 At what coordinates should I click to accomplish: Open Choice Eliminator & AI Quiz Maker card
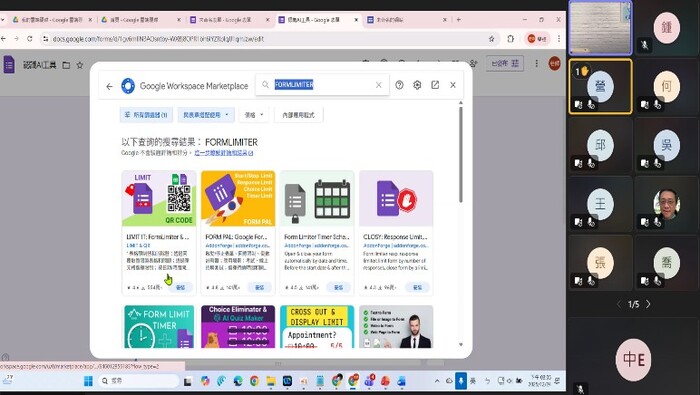238,327
